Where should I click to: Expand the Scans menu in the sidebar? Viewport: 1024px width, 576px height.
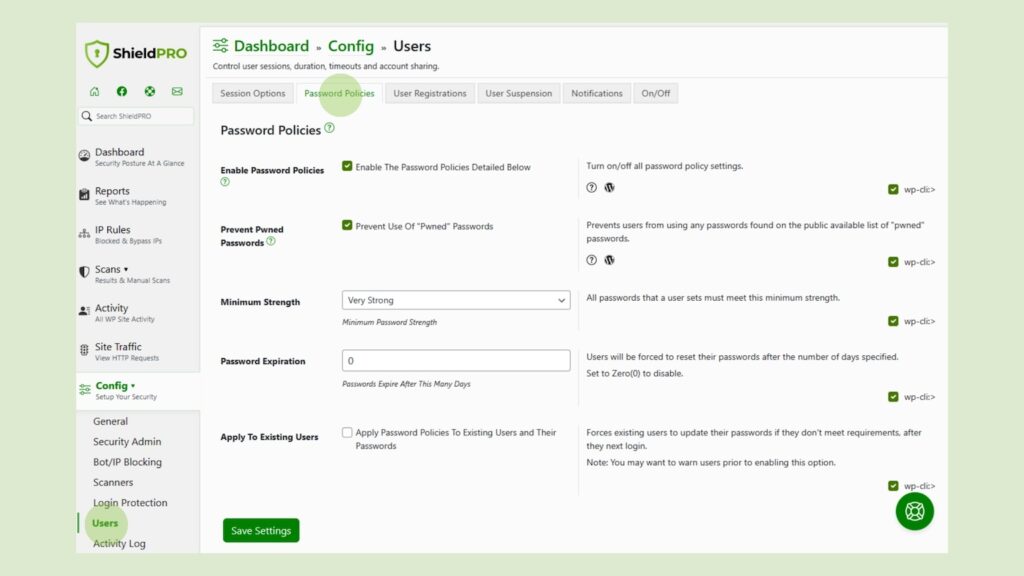[x=110, y=268]
